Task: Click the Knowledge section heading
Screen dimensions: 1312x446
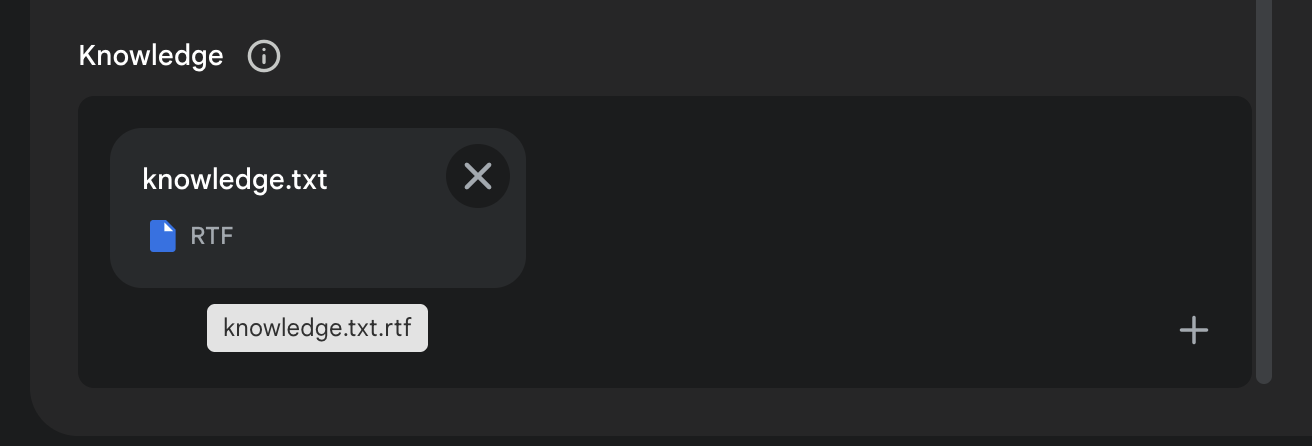Action: (x=151, y=56)
